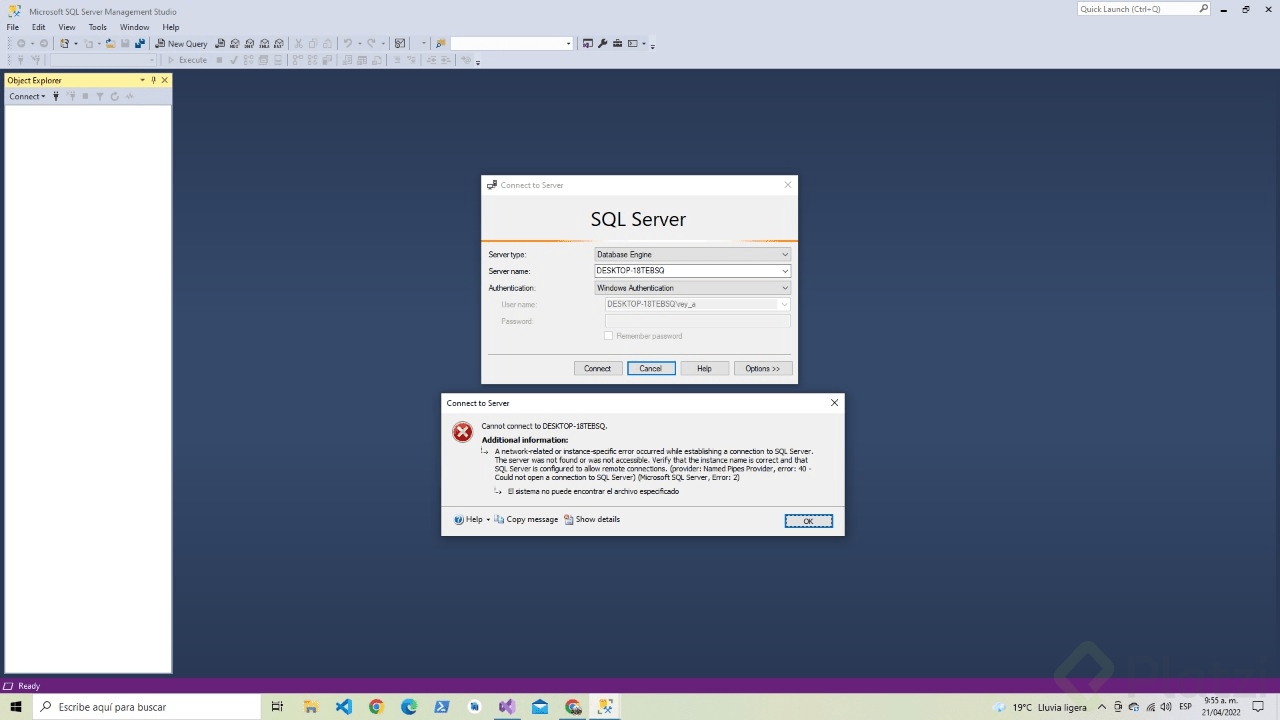1280x720 pixels.
Task: Open the Help menu in menu bar
Action: 171,27
